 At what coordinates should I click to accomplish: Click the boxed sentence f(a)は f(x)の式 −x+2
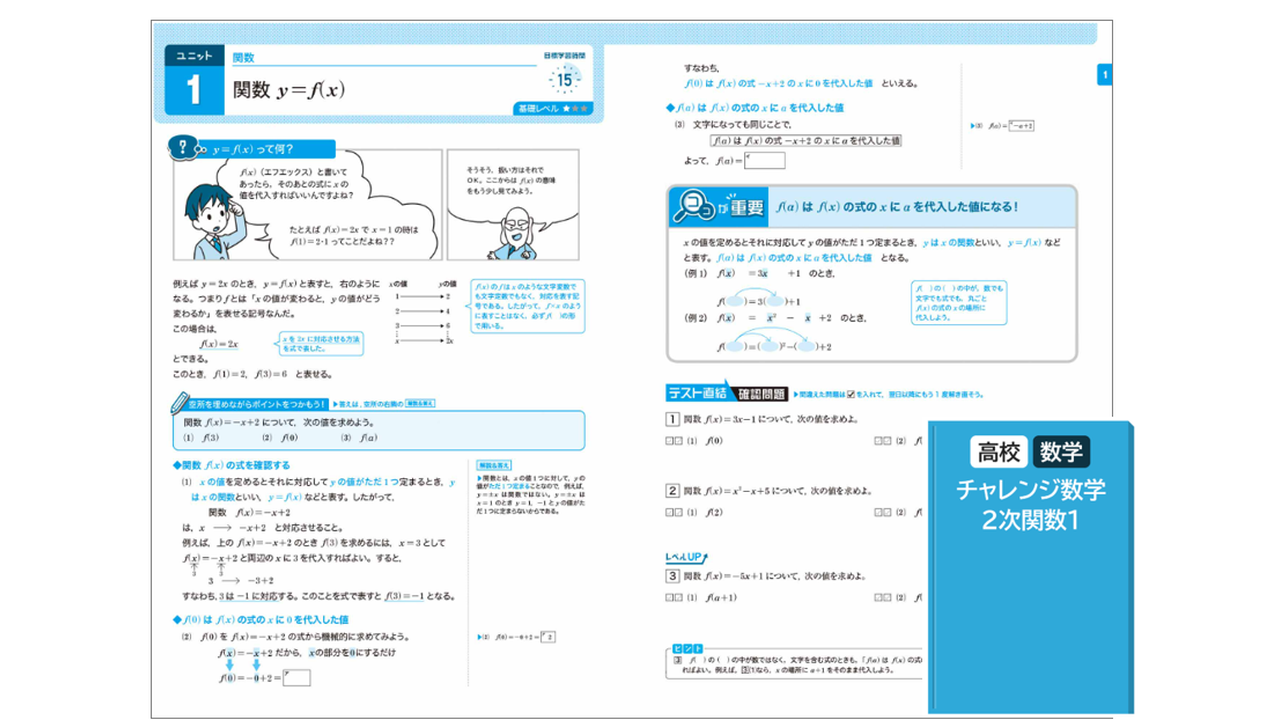806,141
